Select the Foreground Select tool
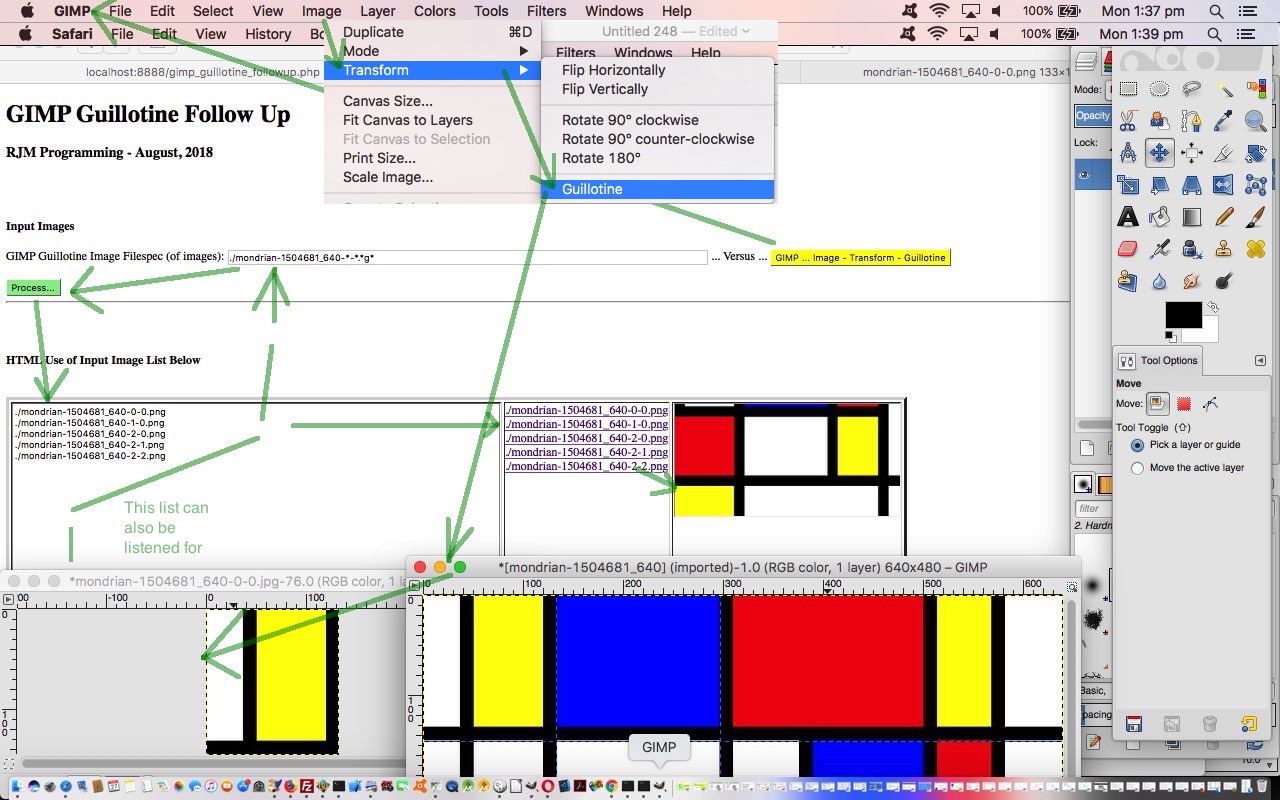Screen dimensions: 1280x800 pyautogui.click(x=1159, y=121)
